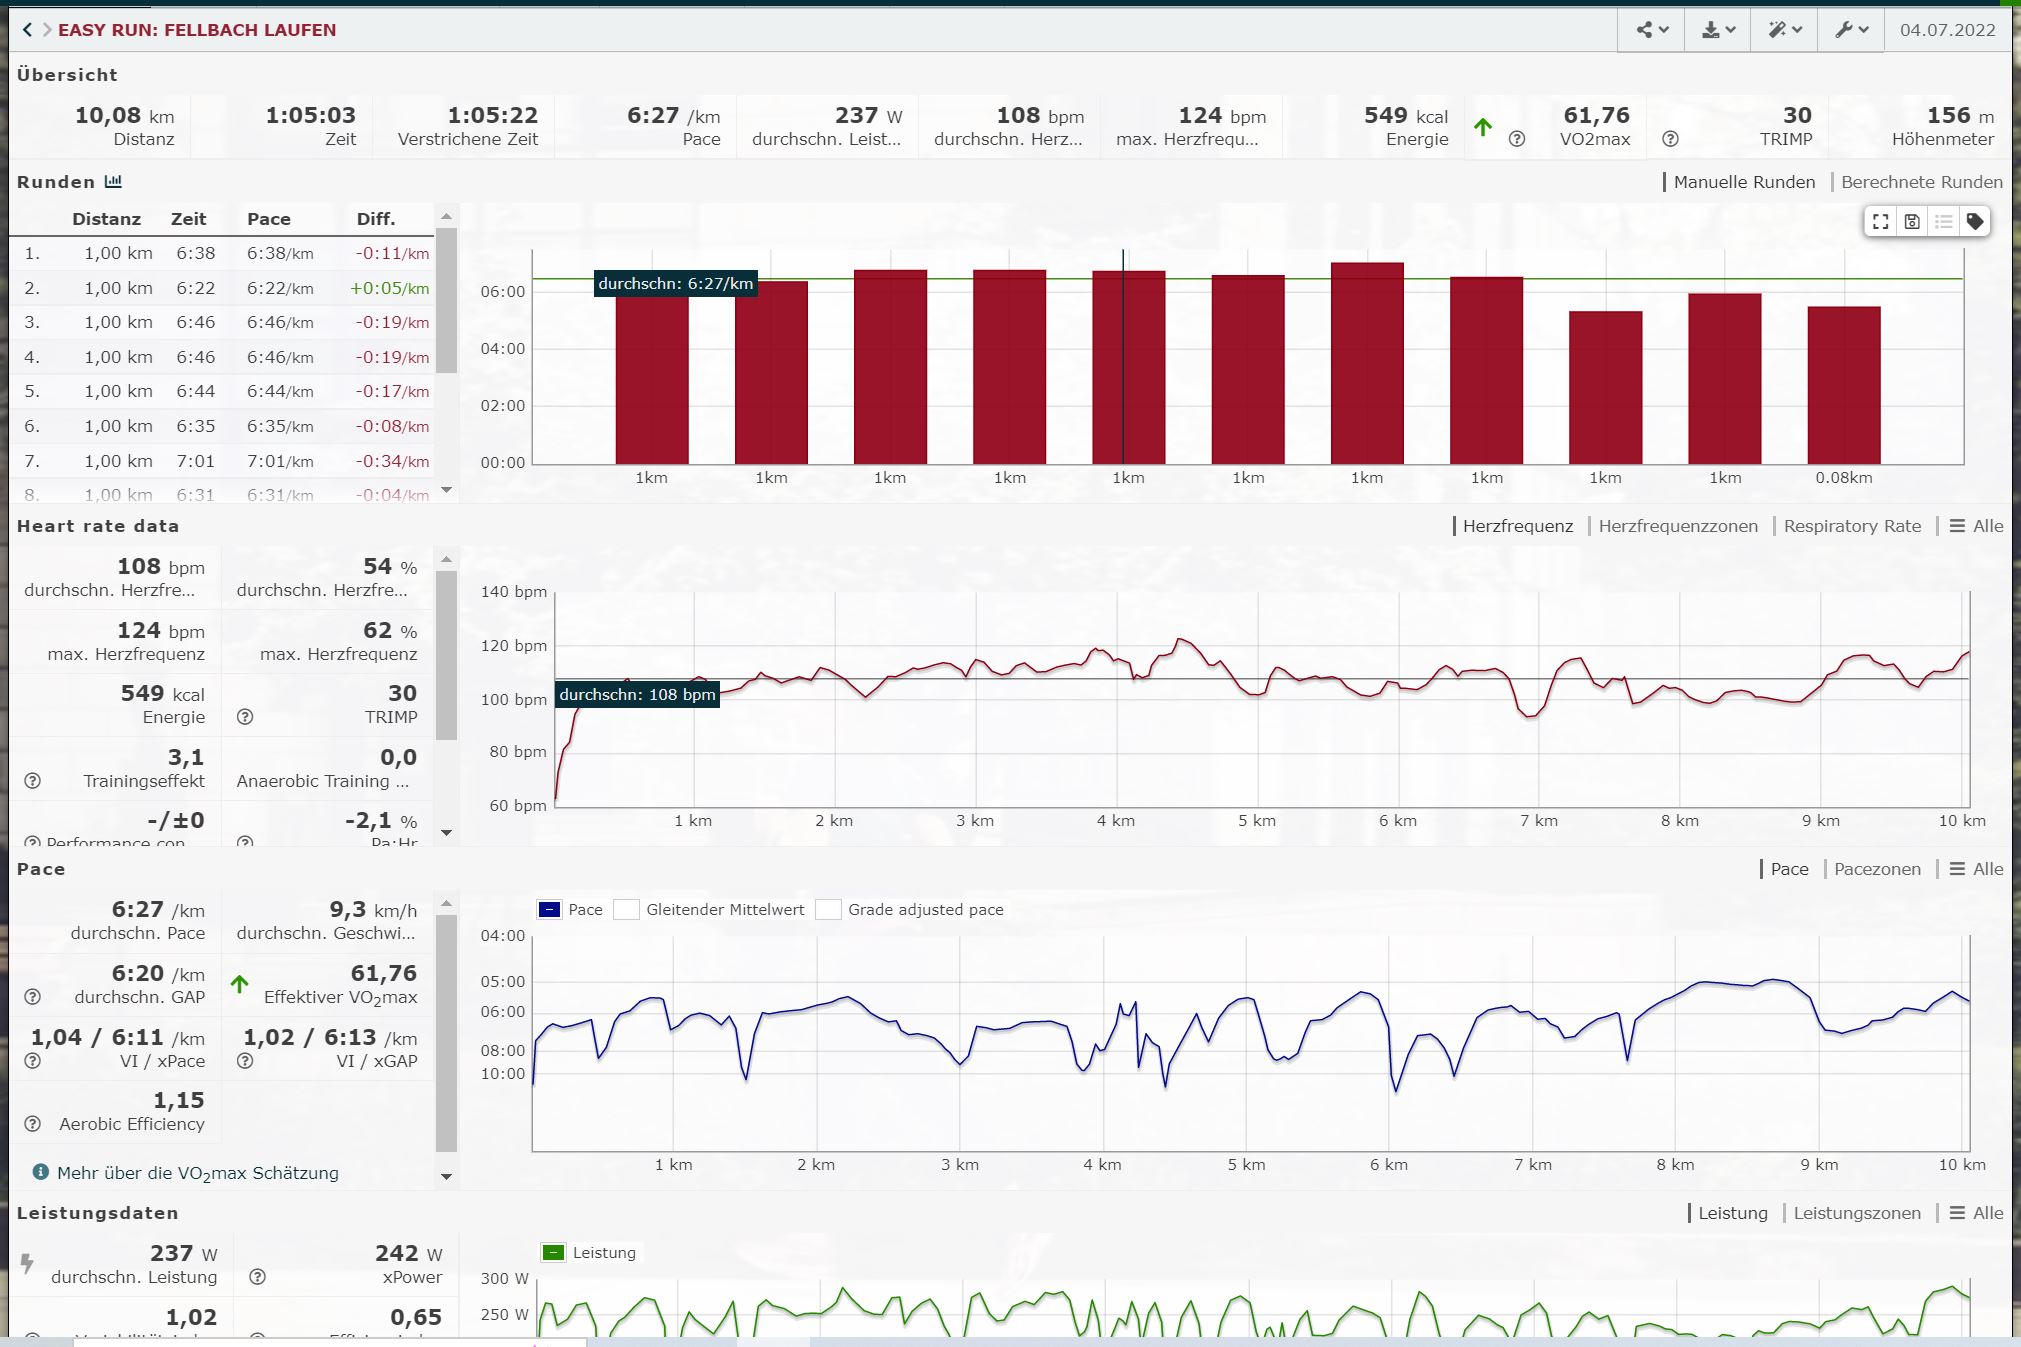This screenshot has width=2021, height=1347.
Task: Click laps table scrollbar down arrow
Action: [447, 490]
